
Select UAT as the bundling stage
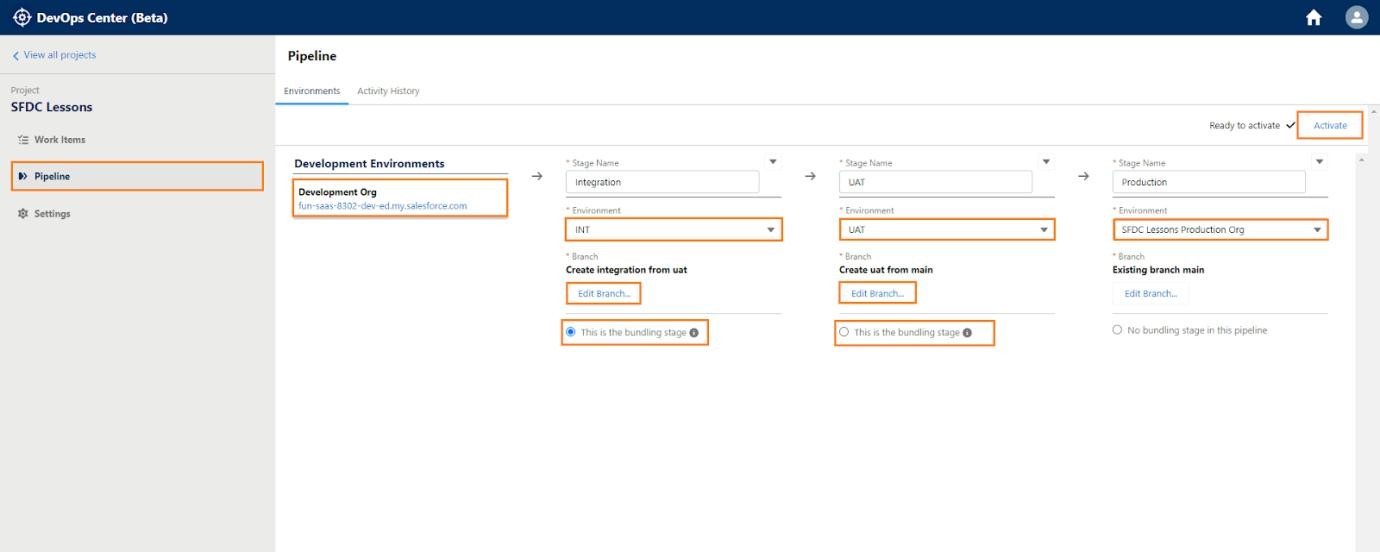(844, 332)
